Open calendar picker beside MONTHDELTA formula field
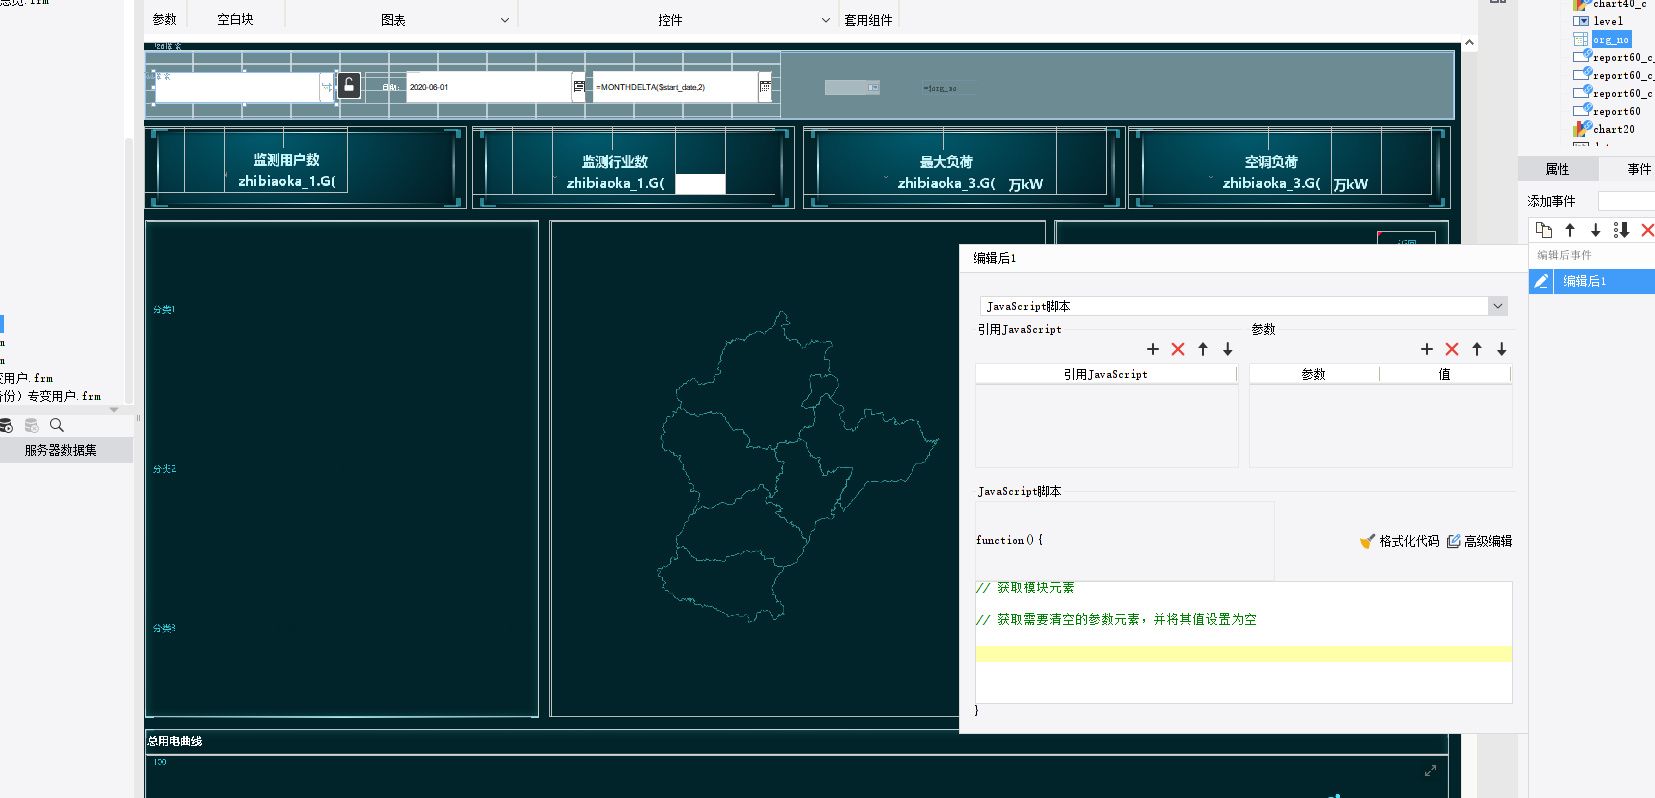The height and width of the screenshot is (798, 1655). pos(764,87)
